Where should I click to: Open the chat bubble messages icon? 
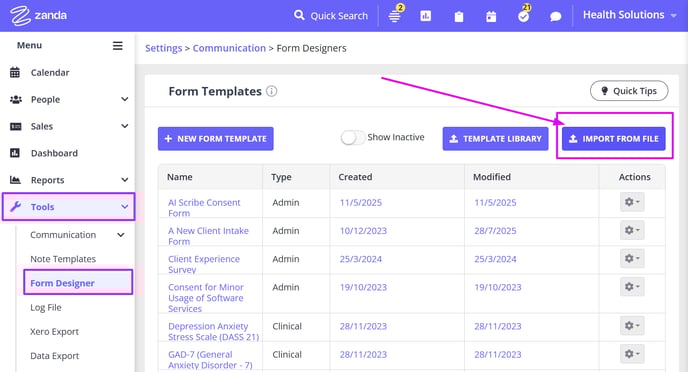pos(555,17)
